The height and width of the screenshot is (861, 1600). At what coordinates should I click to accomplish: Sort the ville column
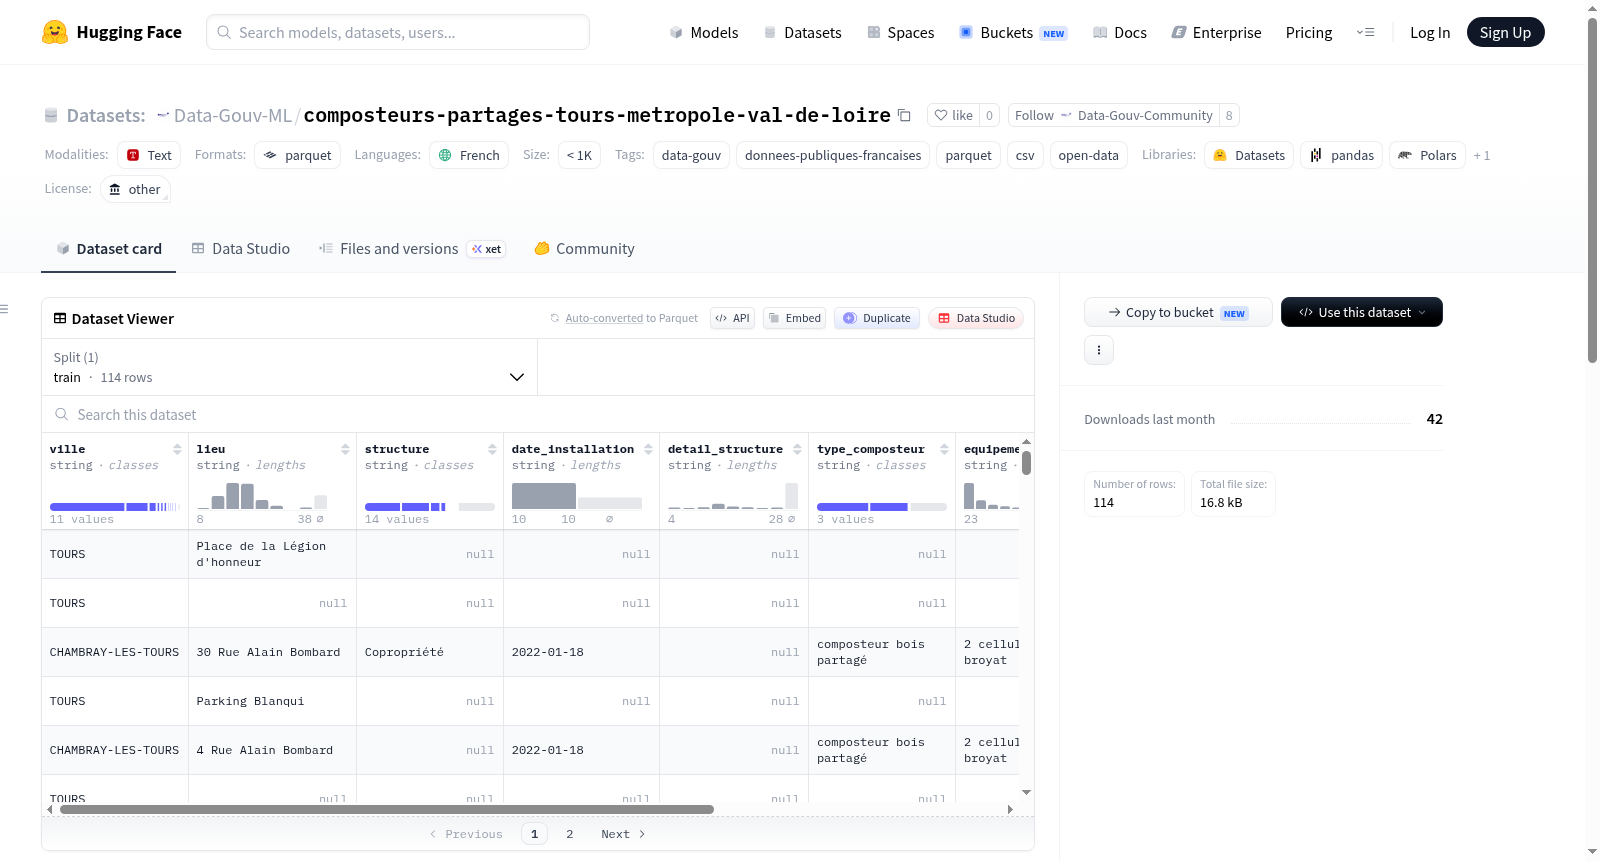click(177, 449)
